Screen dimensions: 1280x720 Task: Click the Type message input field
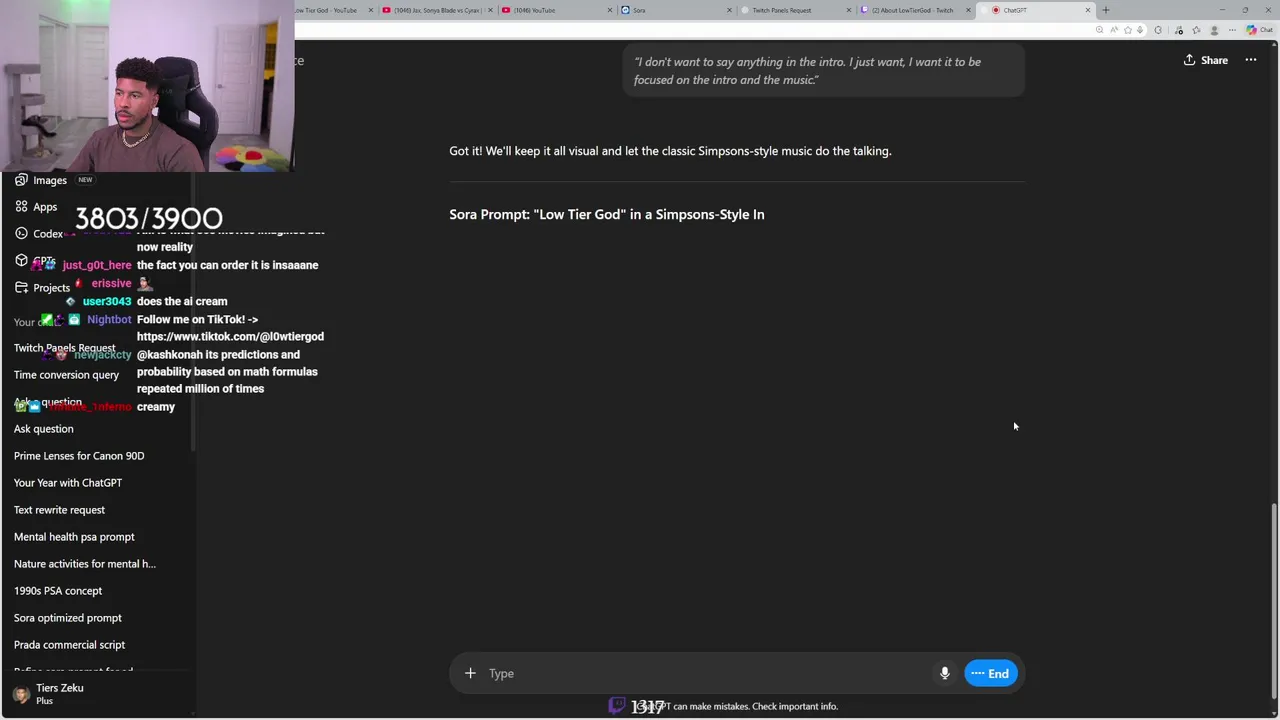(705, 673)
